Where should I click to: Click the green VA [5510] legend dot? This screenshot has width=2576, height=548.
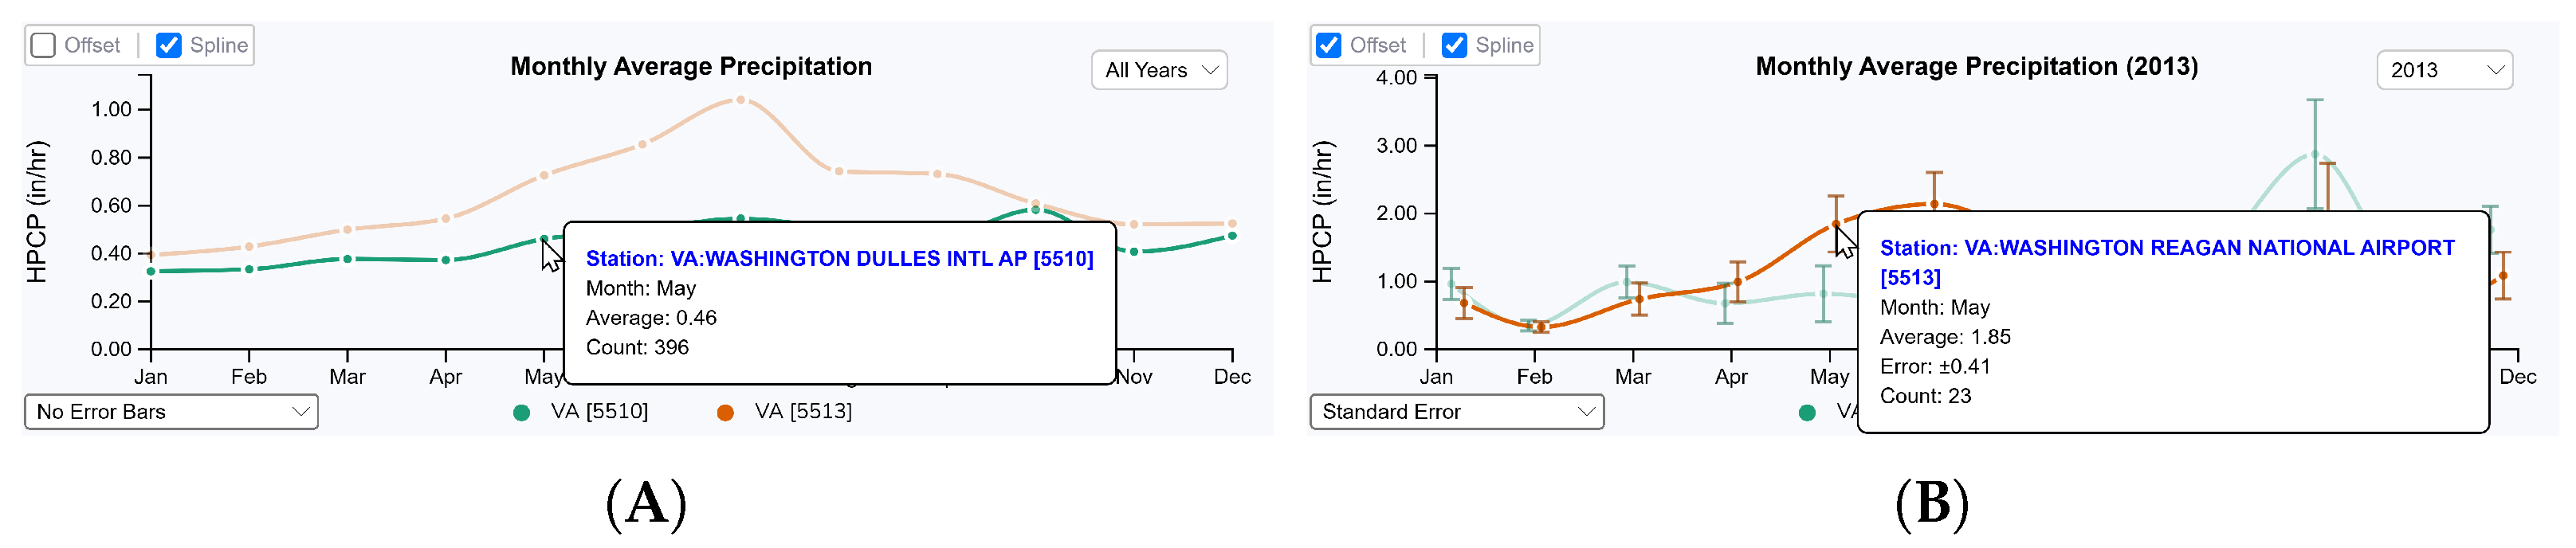pyautogui.click(x=521, y=413)
